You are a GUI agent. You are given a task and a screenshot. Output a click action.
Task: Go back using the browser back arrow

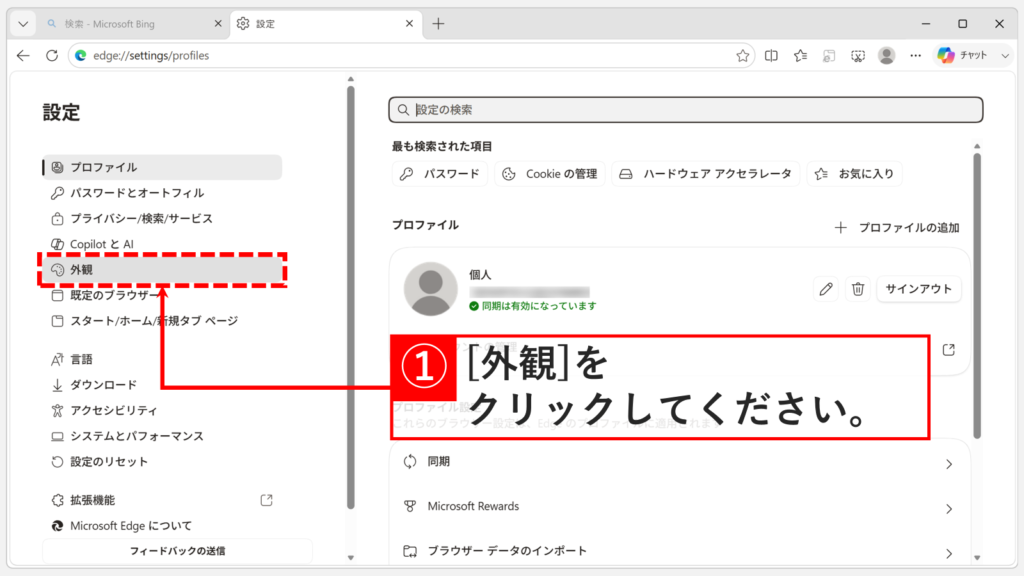(24, 56)
